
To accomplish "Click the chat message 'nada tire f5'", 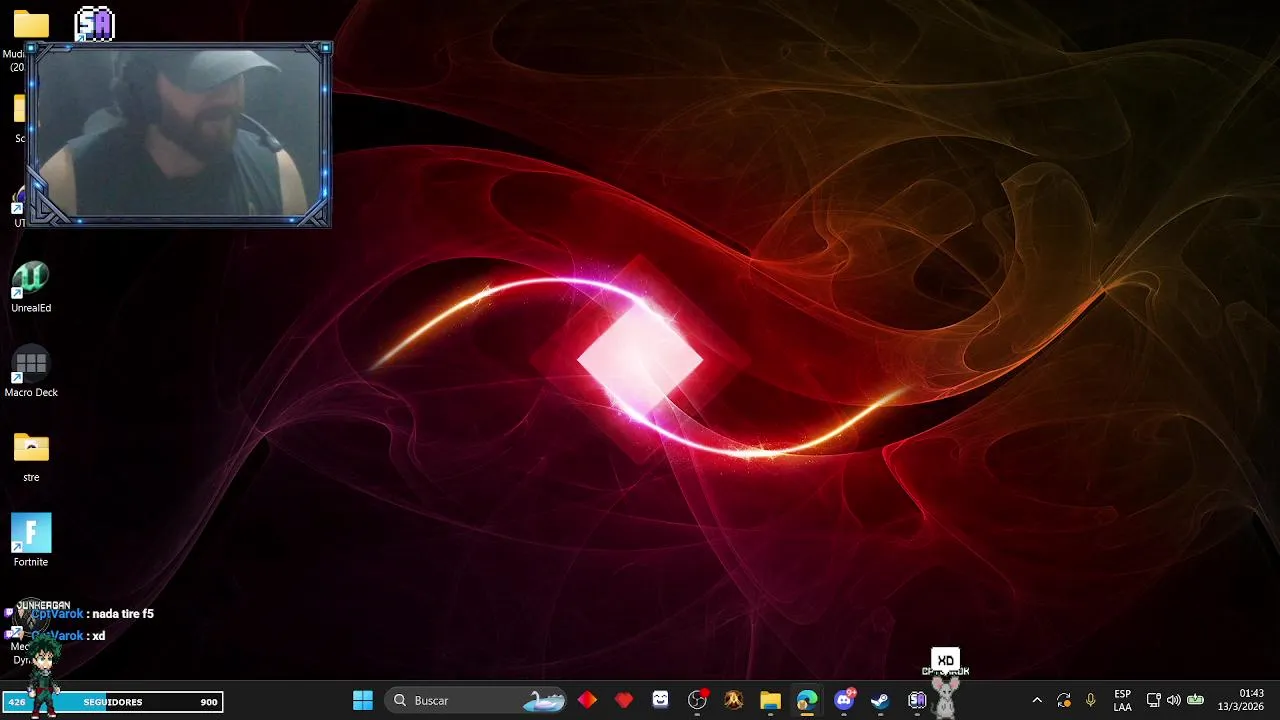I will click(122, 614).
